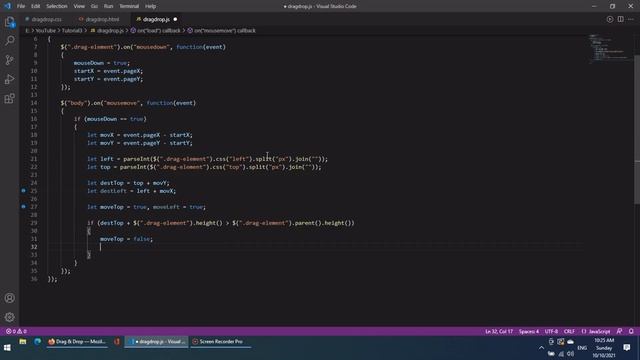Image resolution: width=640 pixels, height=360 pixels.
Task: Open notifications bell in status bar
Action: [x=631, y=331]
